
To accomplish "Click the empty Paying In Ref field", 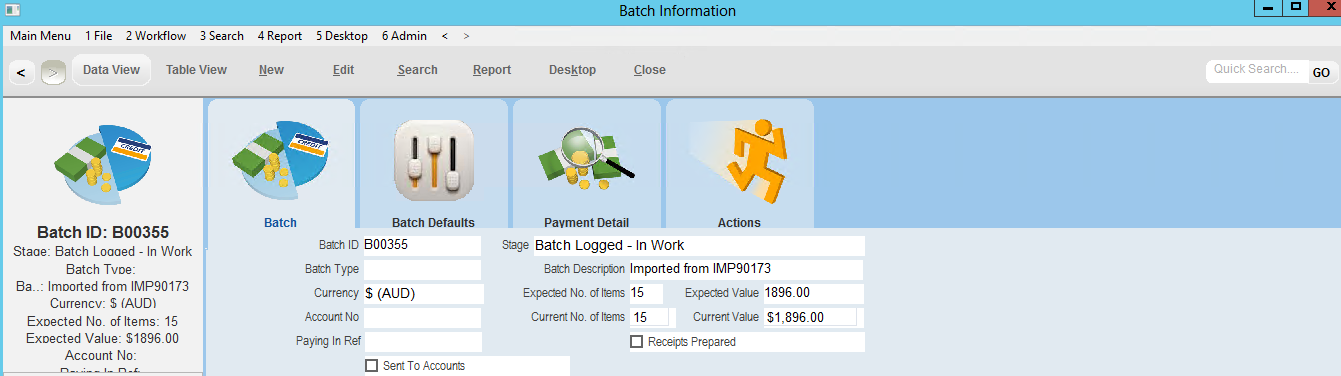I will (422, 342).
